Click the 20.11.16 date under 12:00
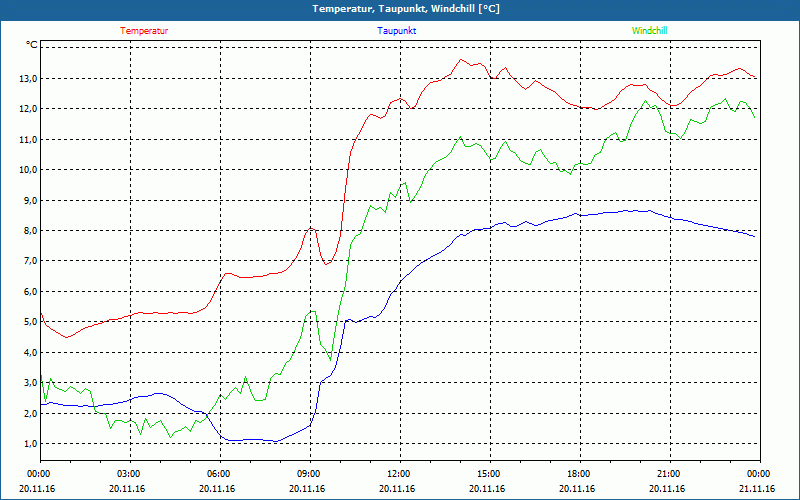Screen dimensions: 800x500 tap(397, 489)
